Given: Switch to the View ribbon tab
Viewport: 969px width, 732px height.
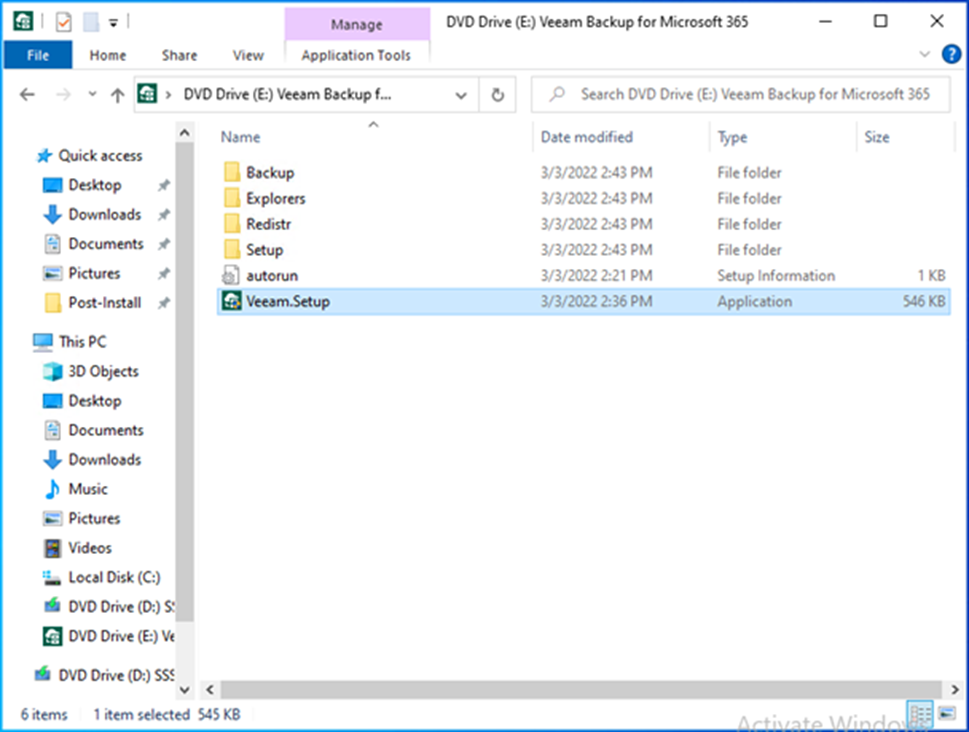Looking at the screenshot, I should [248, 55].
